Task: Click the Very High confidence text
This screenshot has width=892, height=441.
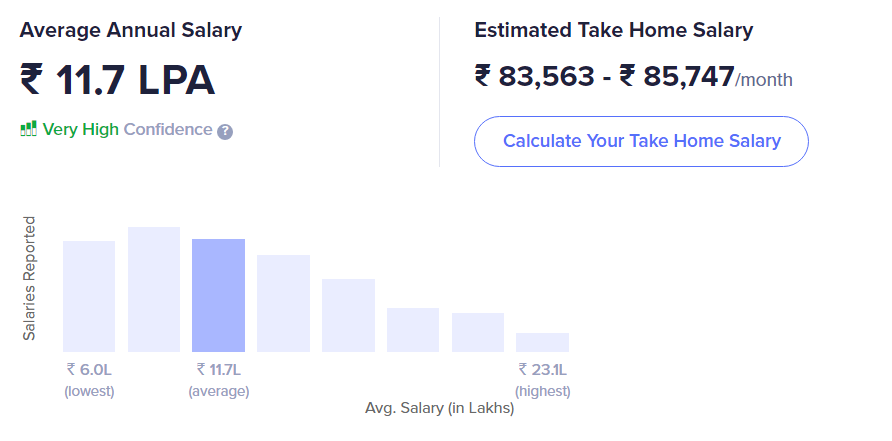Action: (80, 129)
